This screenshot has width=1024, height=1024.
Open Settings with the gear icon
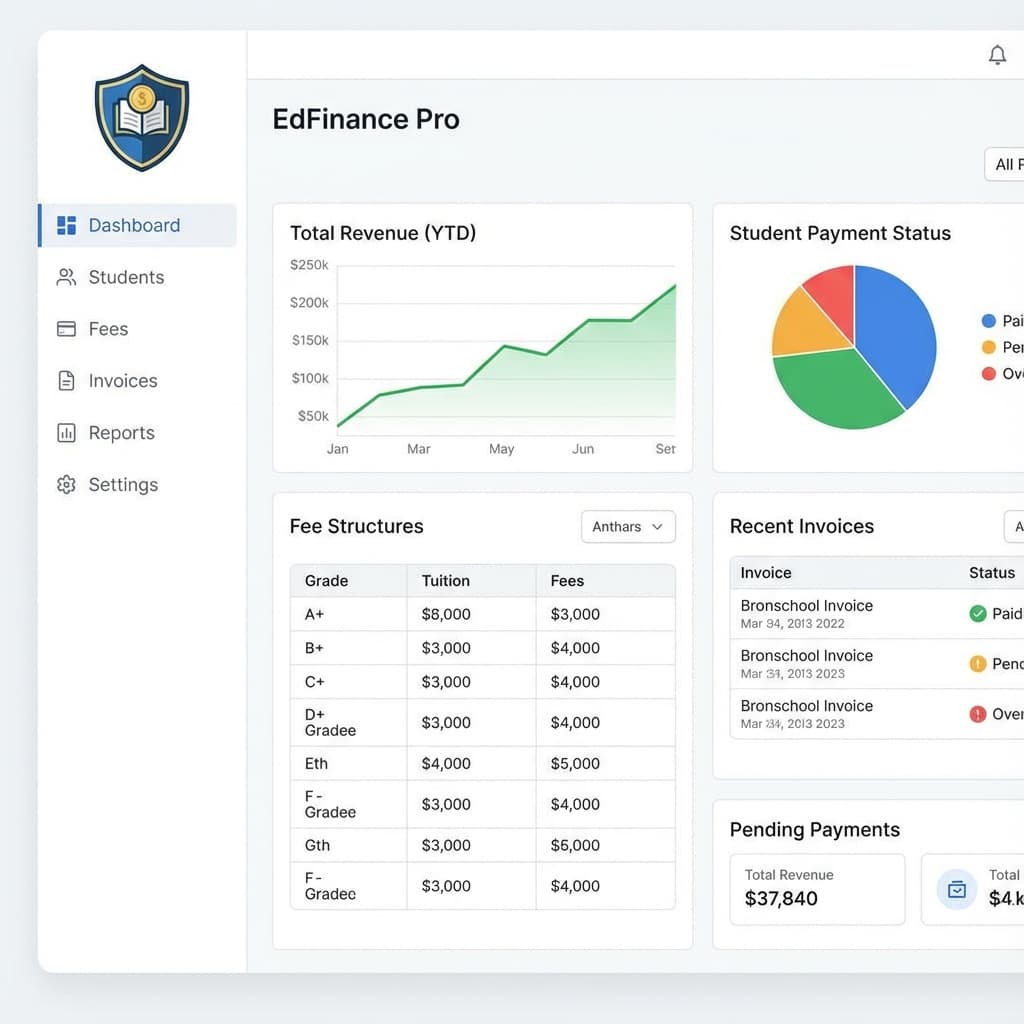pyautogui.click(x=66, y=485)
